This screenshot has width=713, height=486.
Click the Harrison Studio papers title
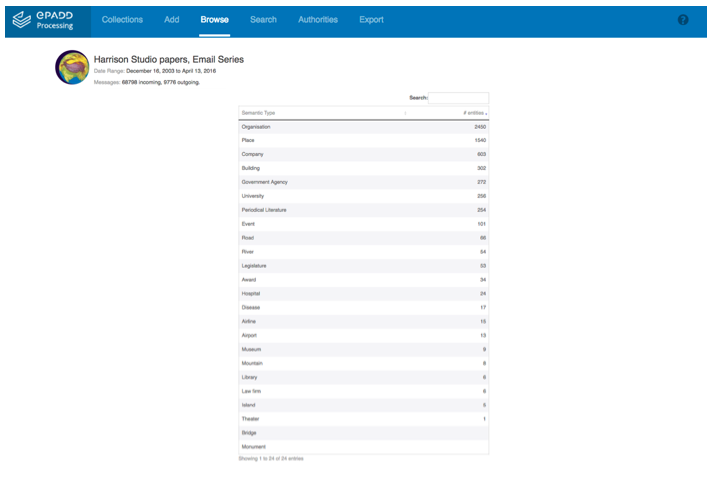(169, 60)
